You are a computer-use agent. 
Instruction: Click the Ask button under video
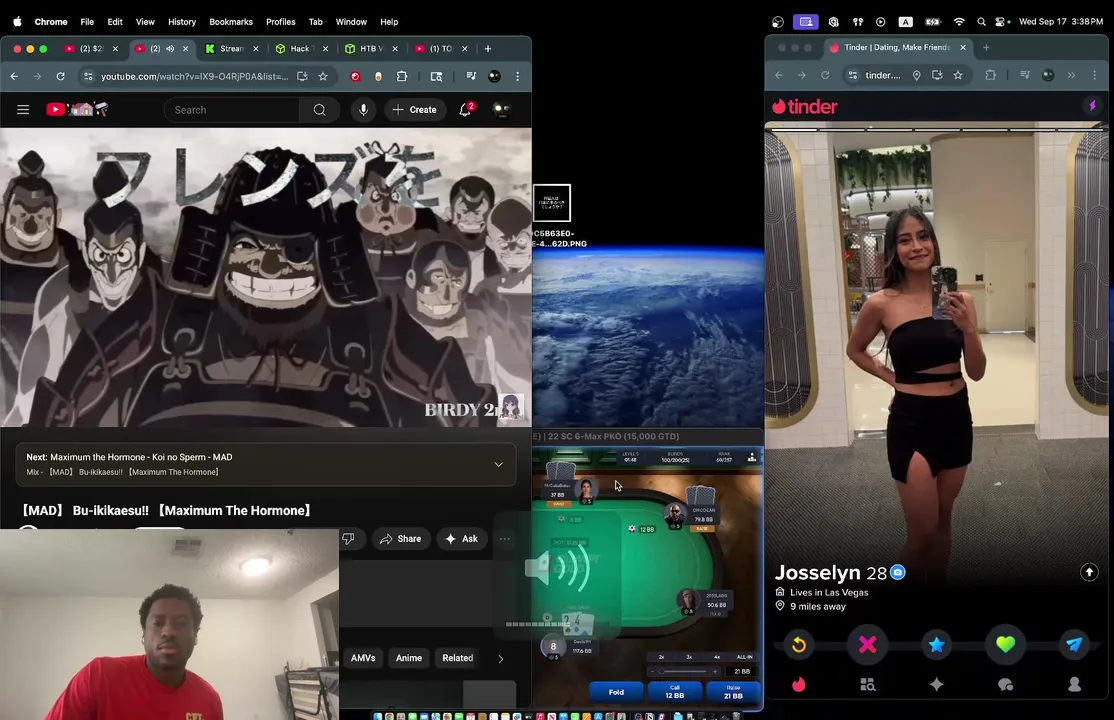(462, 539)
